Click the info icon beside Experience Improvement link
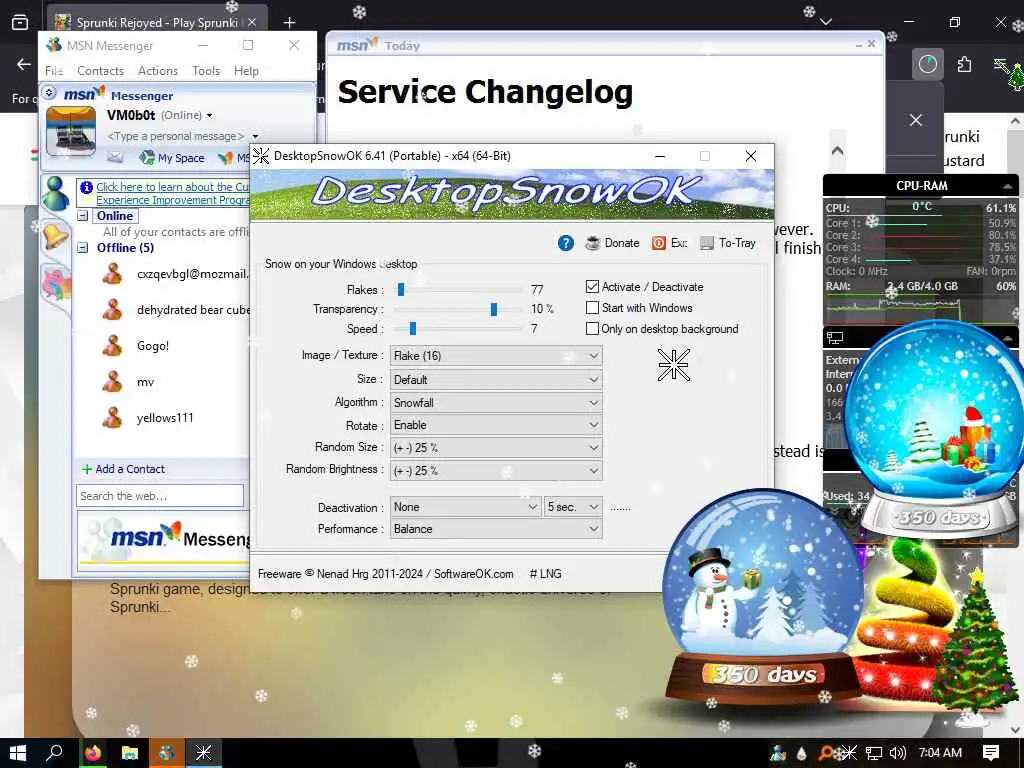The height and width of the screenshot is (768, 1024). coord(86,187)
